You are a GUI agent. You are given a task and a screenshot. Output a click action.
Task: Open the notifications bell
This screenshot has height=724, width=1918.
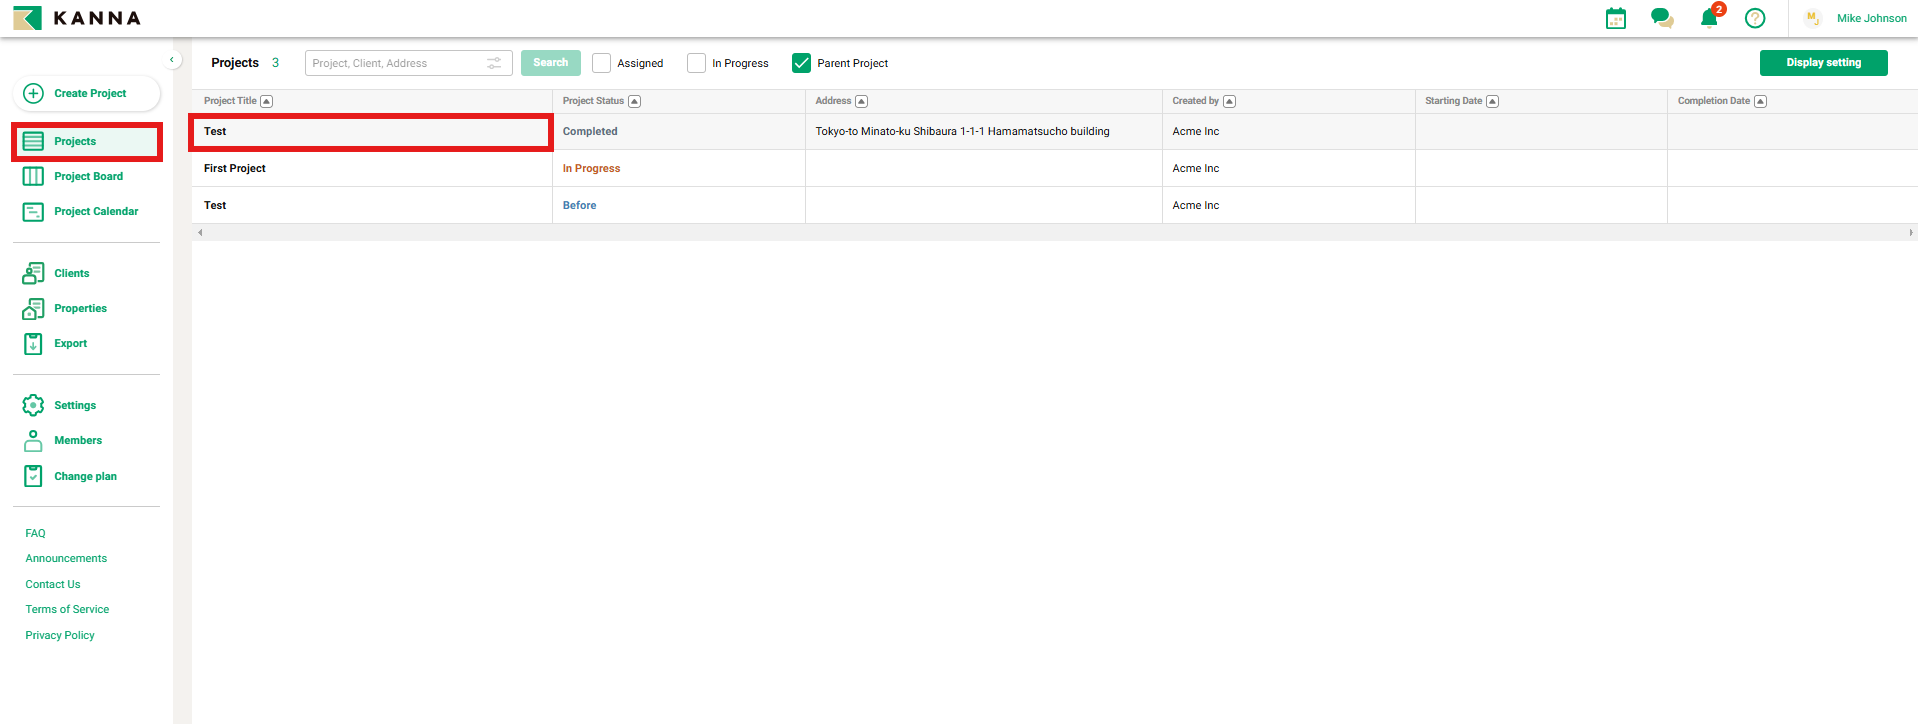click(x=1709, y=18)
